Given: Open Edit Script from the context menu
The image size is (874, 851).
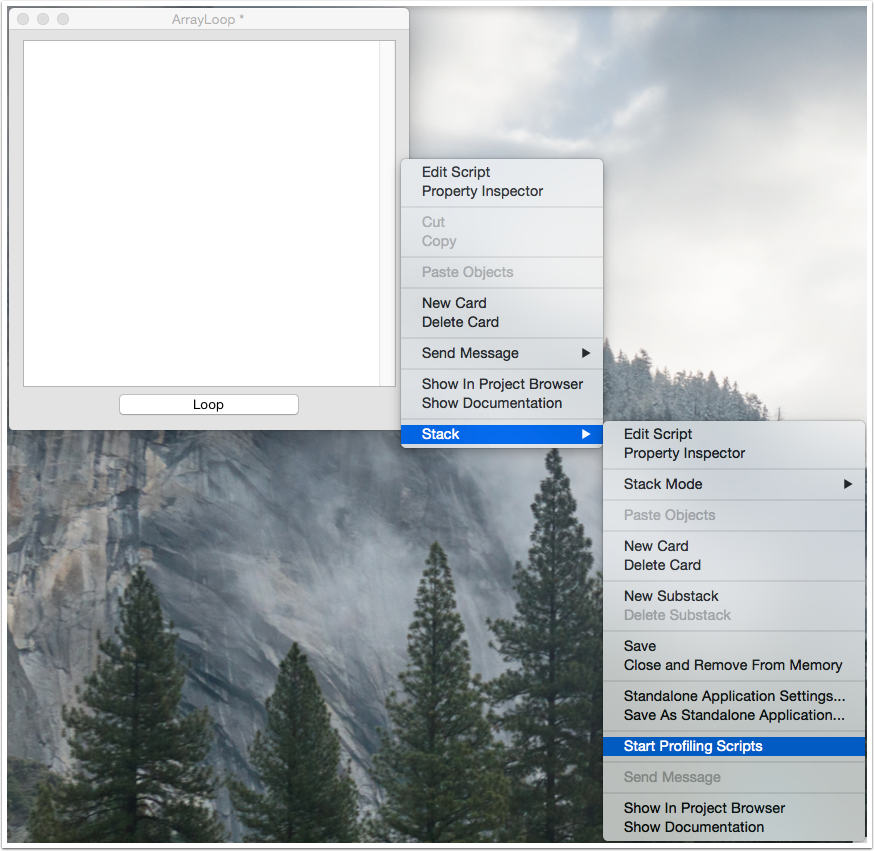Looking at the screenshot, I should point(455,172).
